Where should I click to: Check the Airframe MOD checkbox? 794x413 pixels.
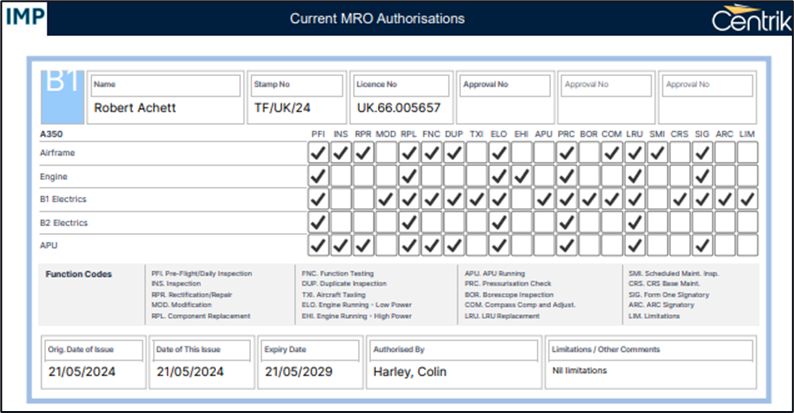386,153
